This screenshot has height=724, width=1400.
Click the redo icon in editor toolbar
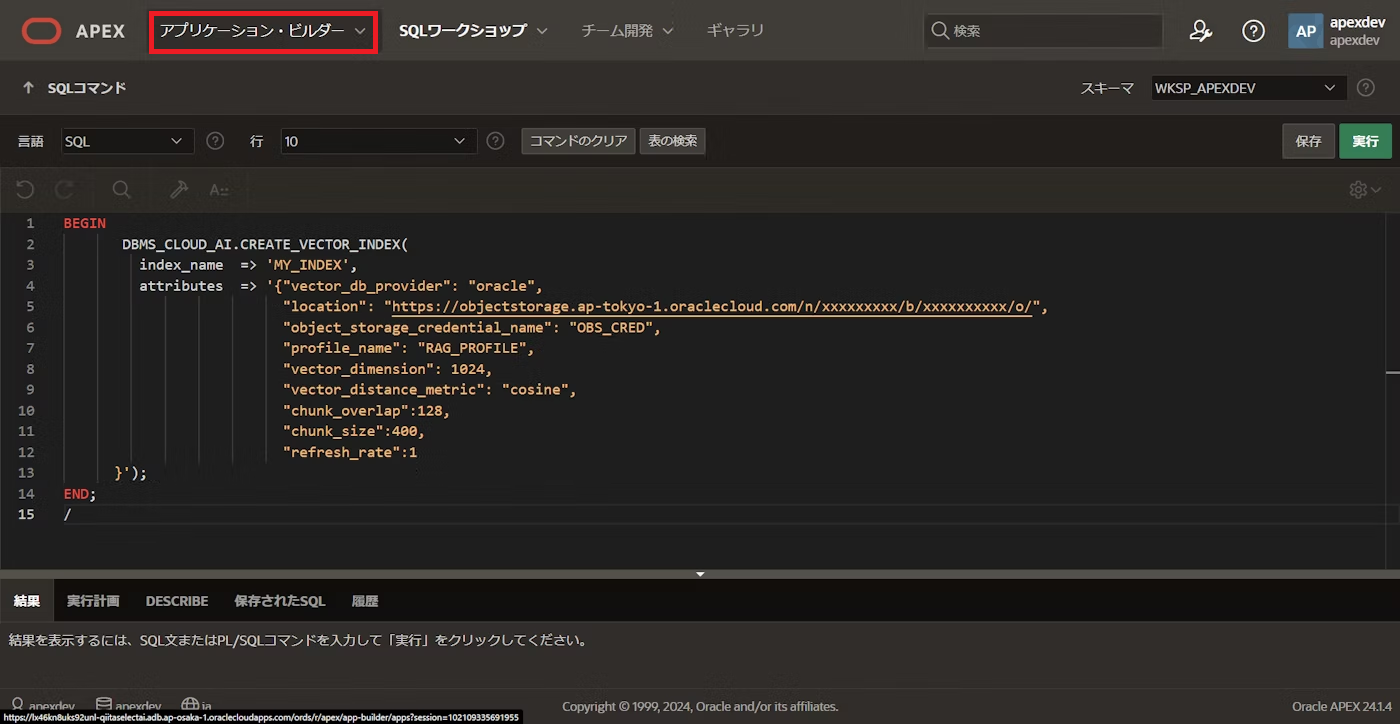65,190
